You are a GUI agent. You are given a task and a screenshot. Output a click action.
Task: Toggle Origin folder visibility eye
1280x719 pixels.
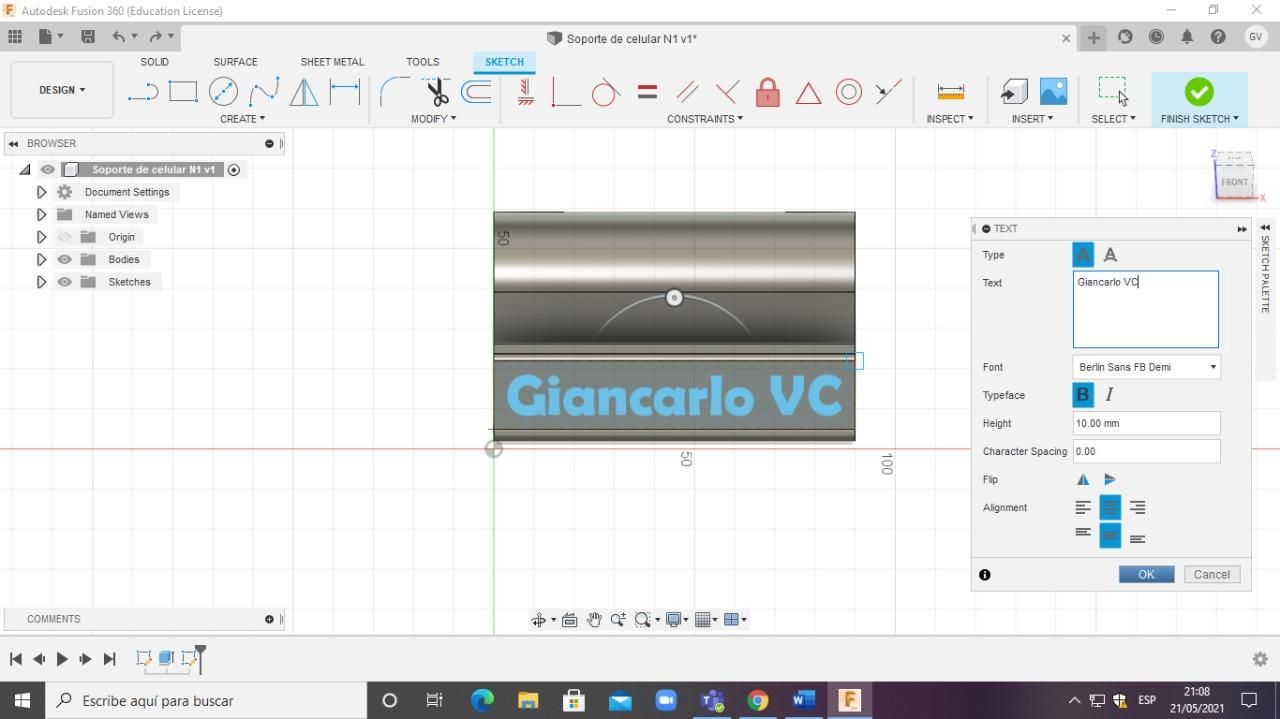tap(65, 237)
